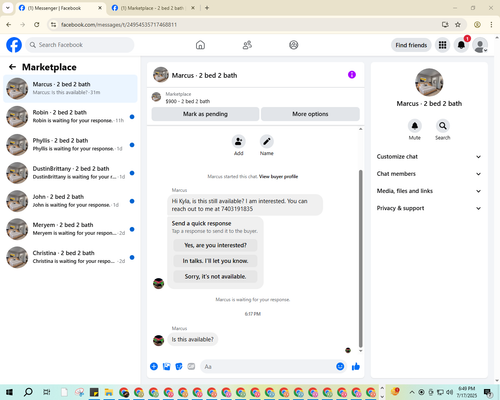This screenshot has height=400, width=500.
Task: Open the notifications bell in the header
Action: 461,45
